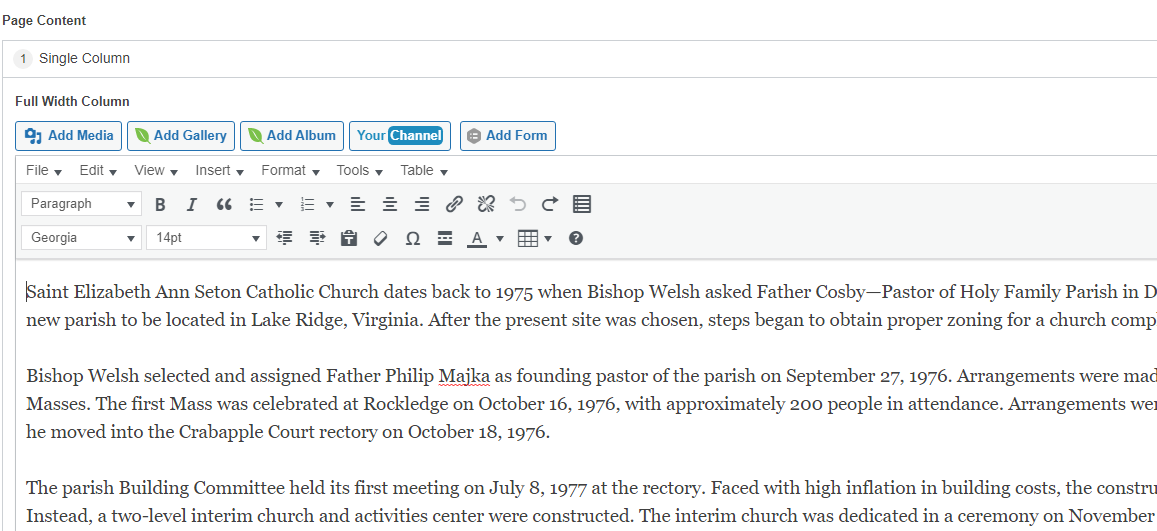Open the Georgia font family dropdown

pyautogui.click(x=81, y=238)
